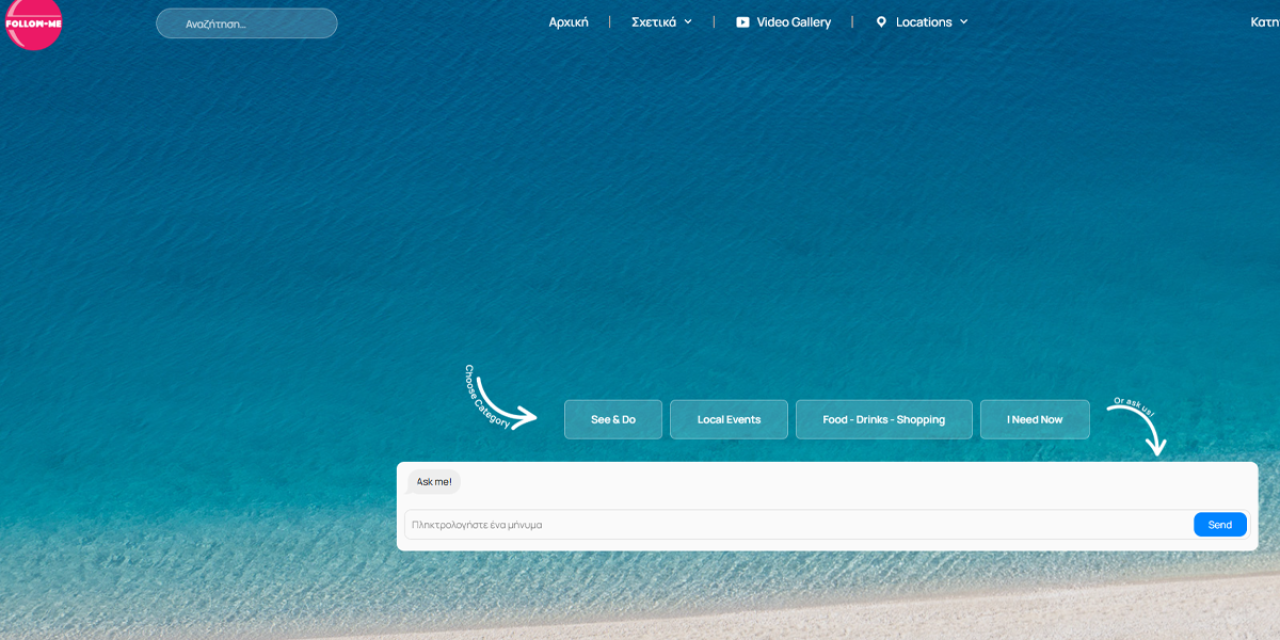
Task: Expand the Locations dropdown chevron
Action: click(x=964, y=22)
